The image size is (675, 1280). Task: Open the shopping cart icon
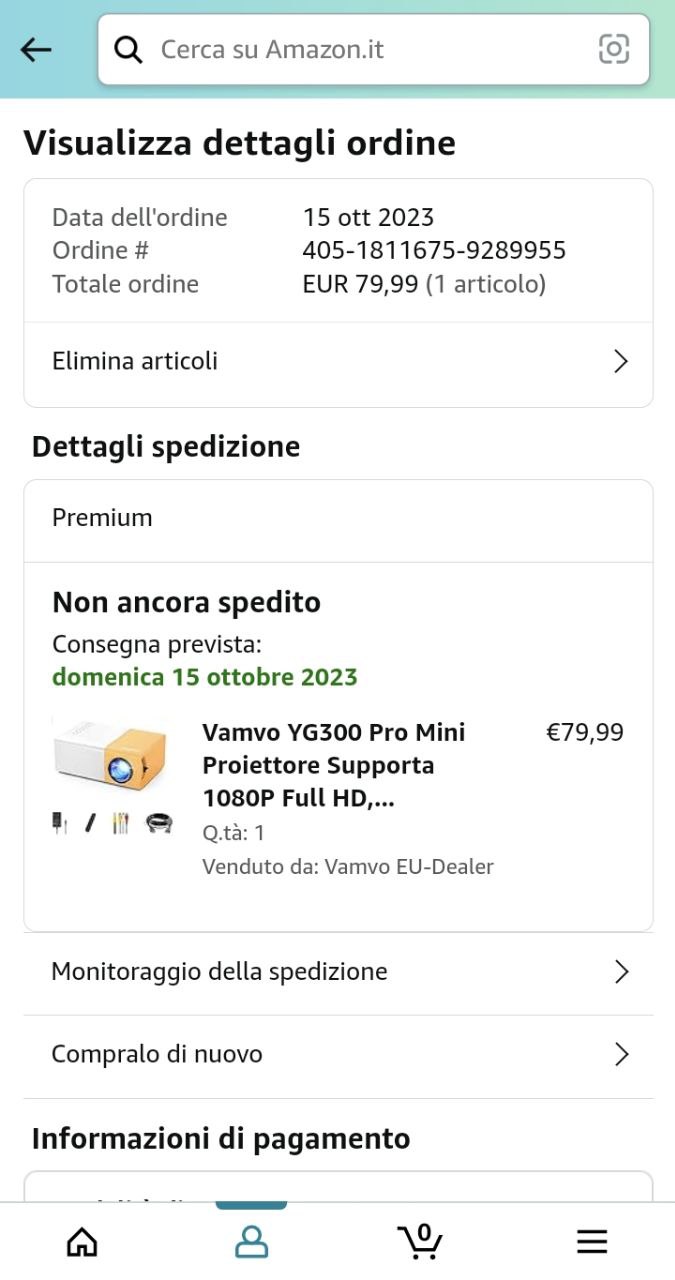coord(421,1240)
